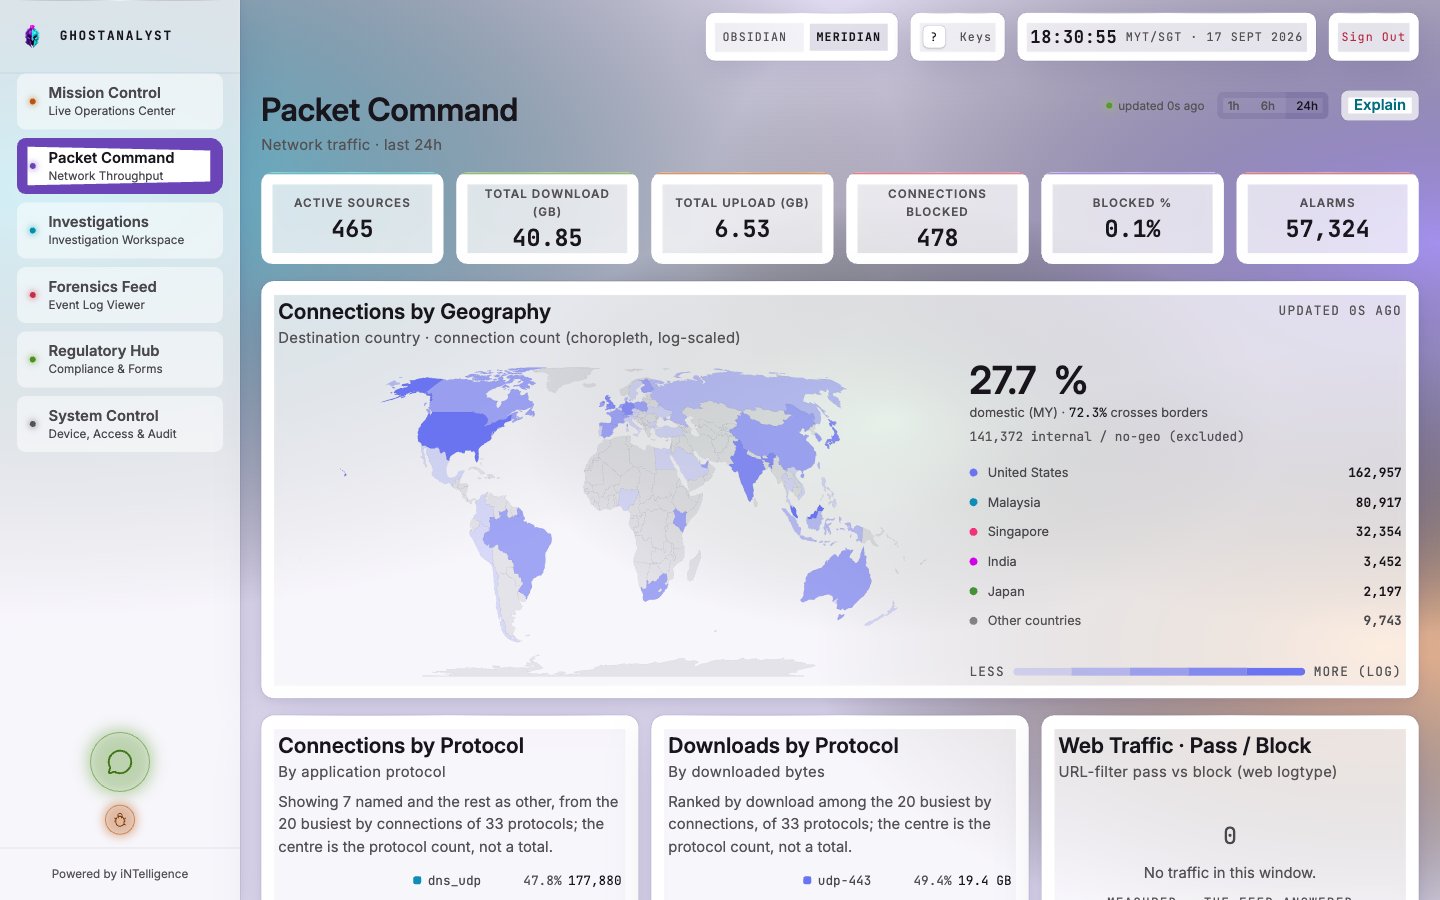The image size is (1440, 900).
Task: Click the Active Sources card
Action: [352, 218]
